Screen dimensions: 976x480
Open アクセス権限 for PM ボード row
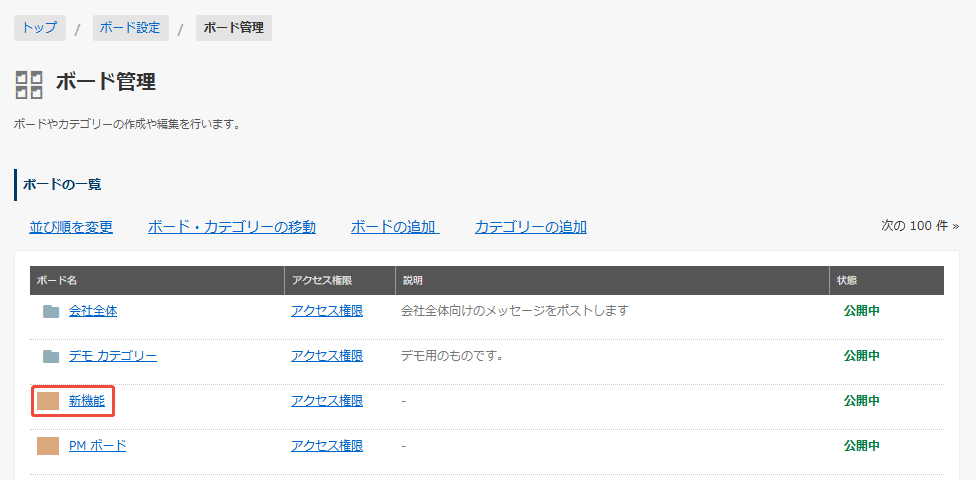coord(327,446)
